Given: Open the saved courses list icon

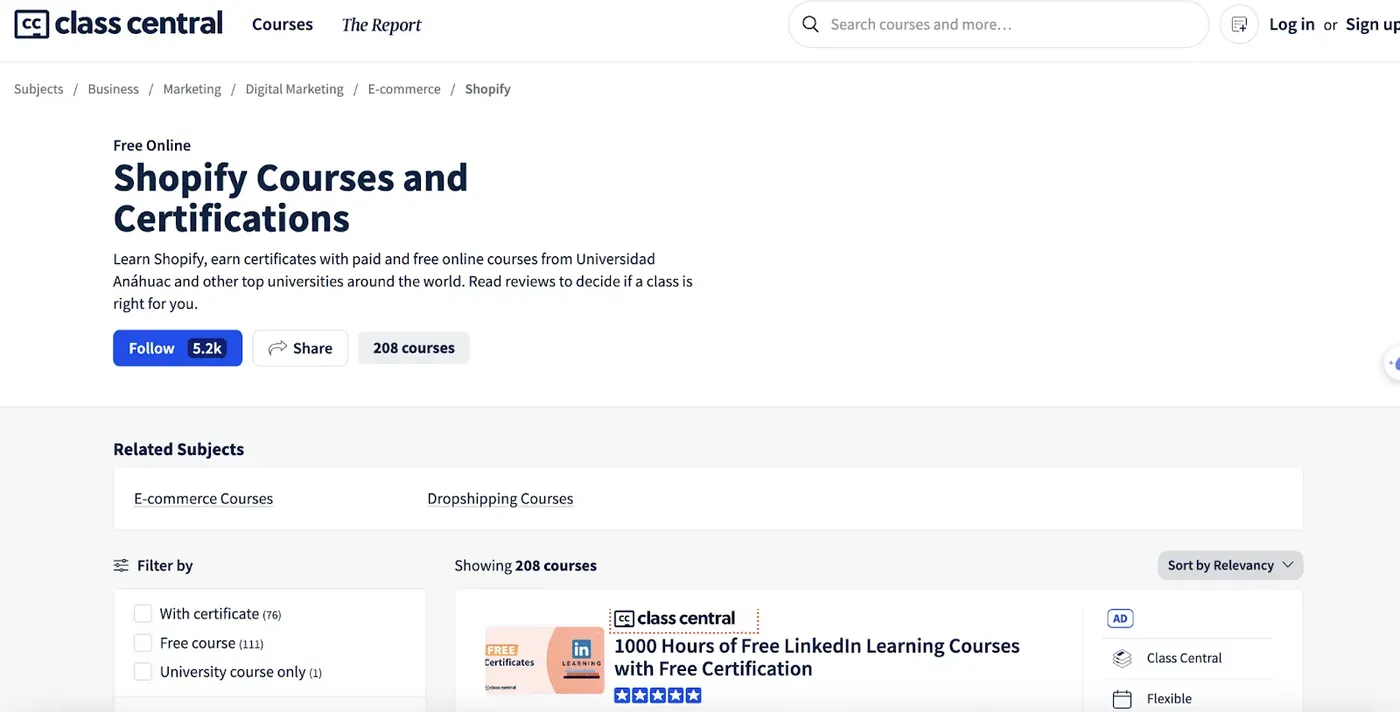Looking at the screenshot, I should point(1239,24).
